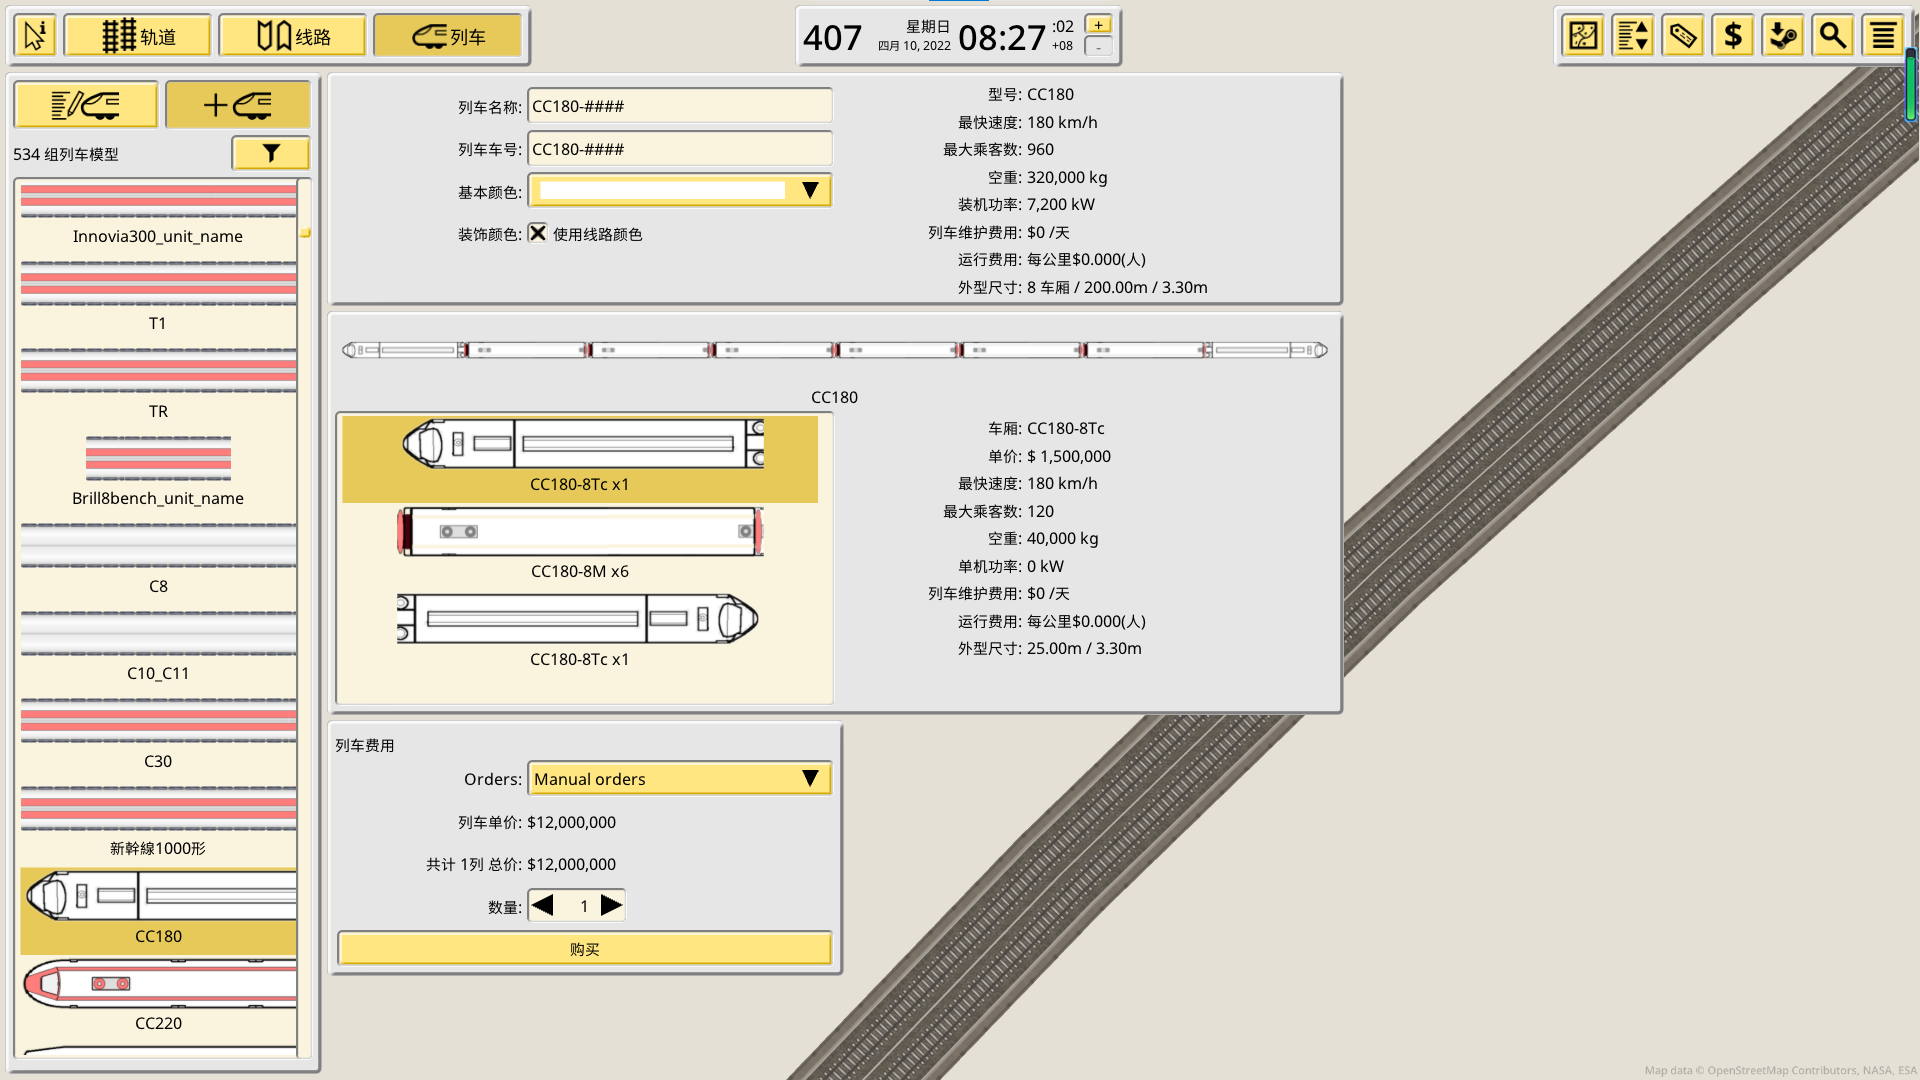Expand the 基本颜色 color dropdown

point(680,191)
